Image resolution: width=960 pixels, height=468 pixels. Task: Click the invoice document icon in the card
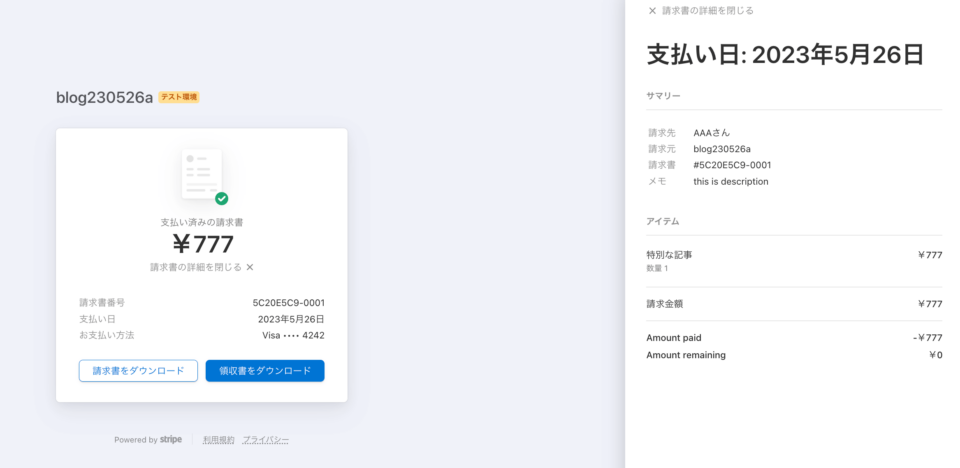pos(201,174)
